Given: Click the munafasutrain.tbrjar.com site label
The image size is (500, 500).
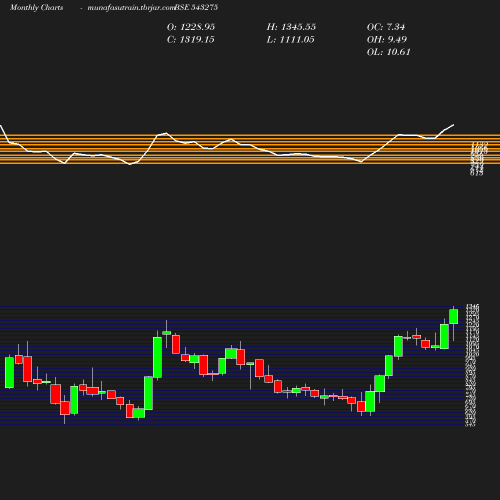Looking at the screenshot, I should coord(131,7).
